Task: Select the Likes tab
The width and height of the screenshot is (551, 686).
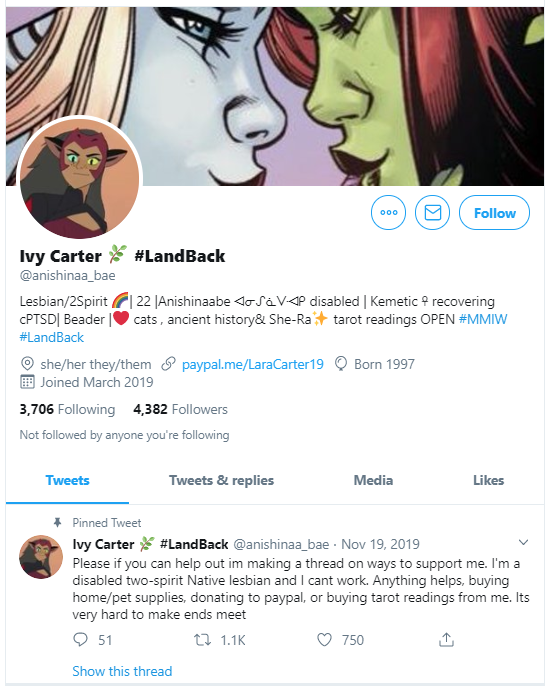Action: point(488,480)
